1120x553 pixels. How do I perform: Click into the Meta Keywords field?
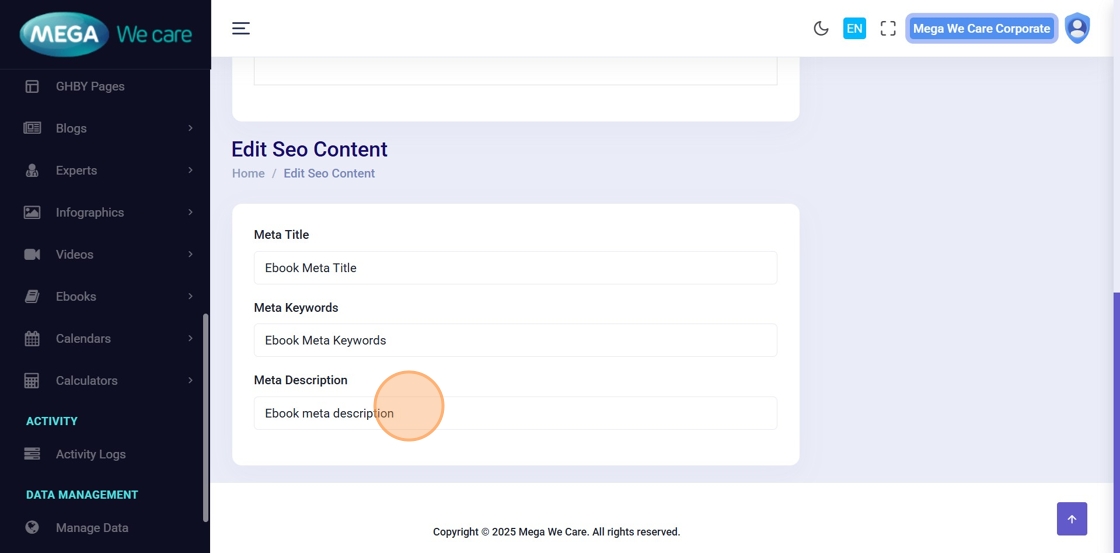(x=515, y=341)
